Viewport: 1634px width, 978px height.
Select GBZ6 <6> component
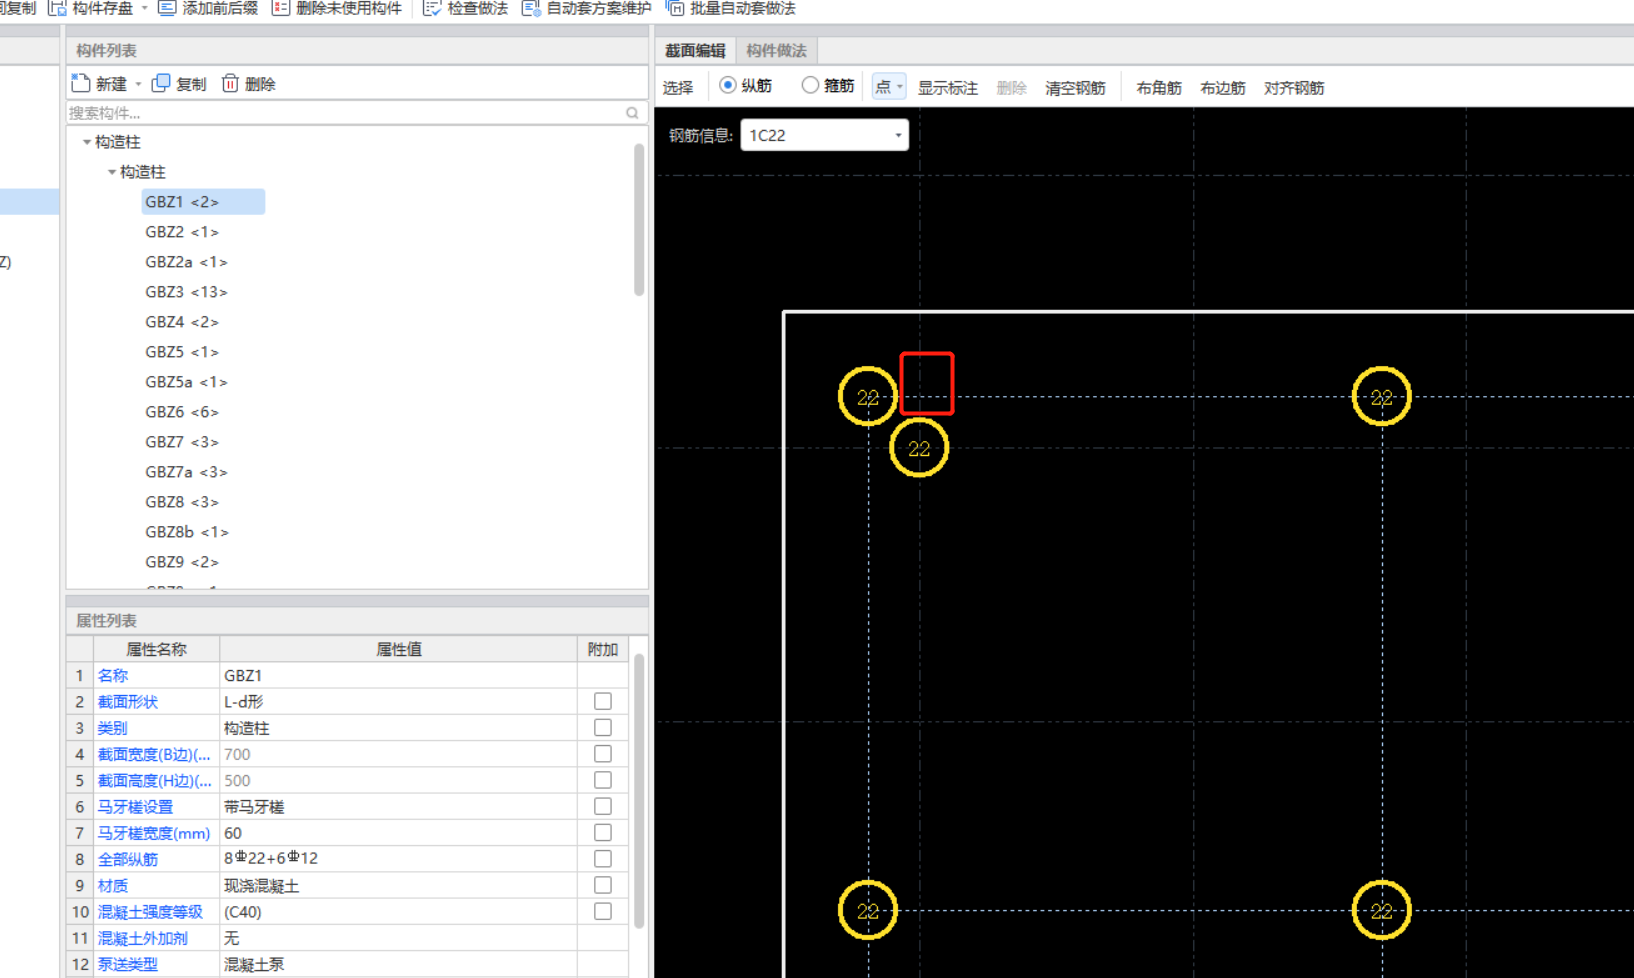click(x=182, y=412)
